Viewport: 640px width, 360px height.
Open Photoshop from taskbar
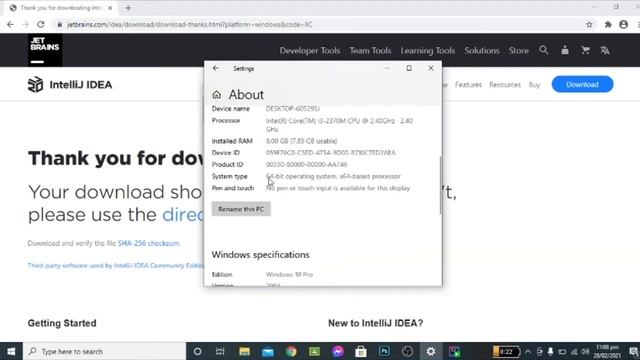click(x=384, y=351)
